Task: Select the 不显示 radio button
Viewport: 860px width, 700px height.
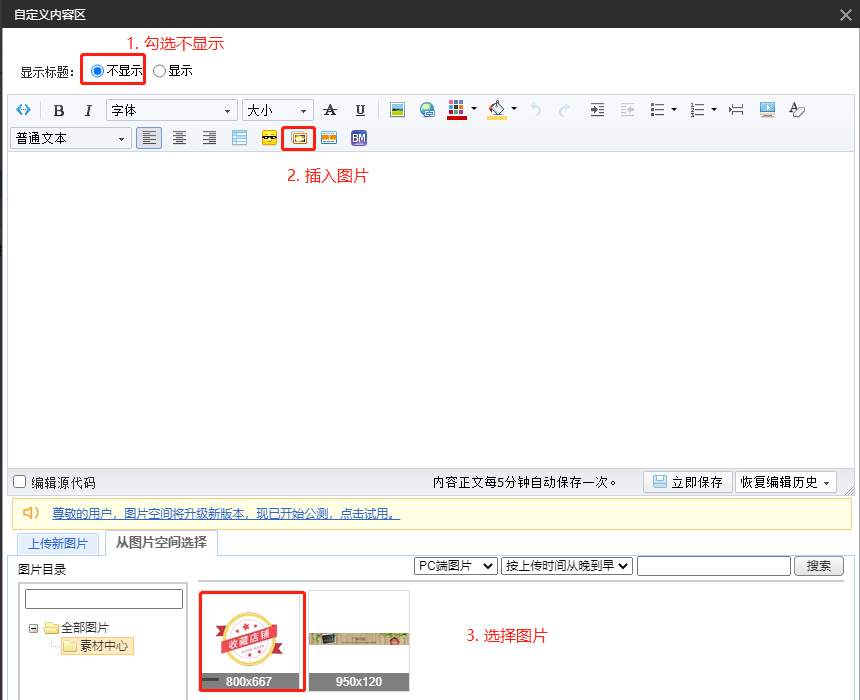Action: [97, 71]
